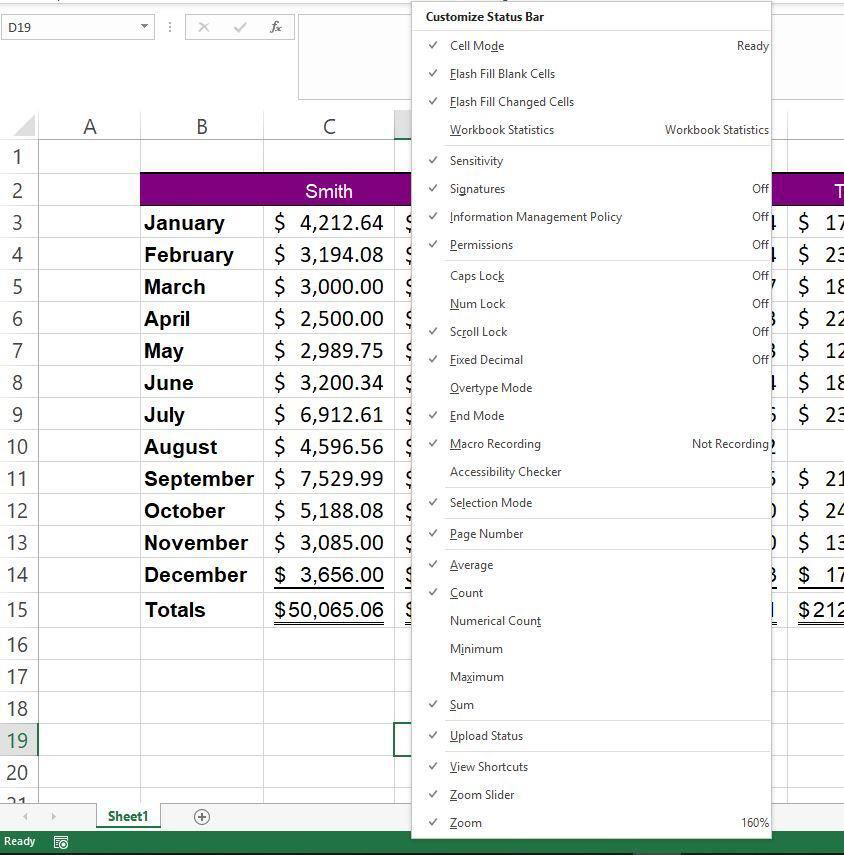Click the macro recording icon in status bar
Viewport: 844px width, 855px height.
coord(61,842)
